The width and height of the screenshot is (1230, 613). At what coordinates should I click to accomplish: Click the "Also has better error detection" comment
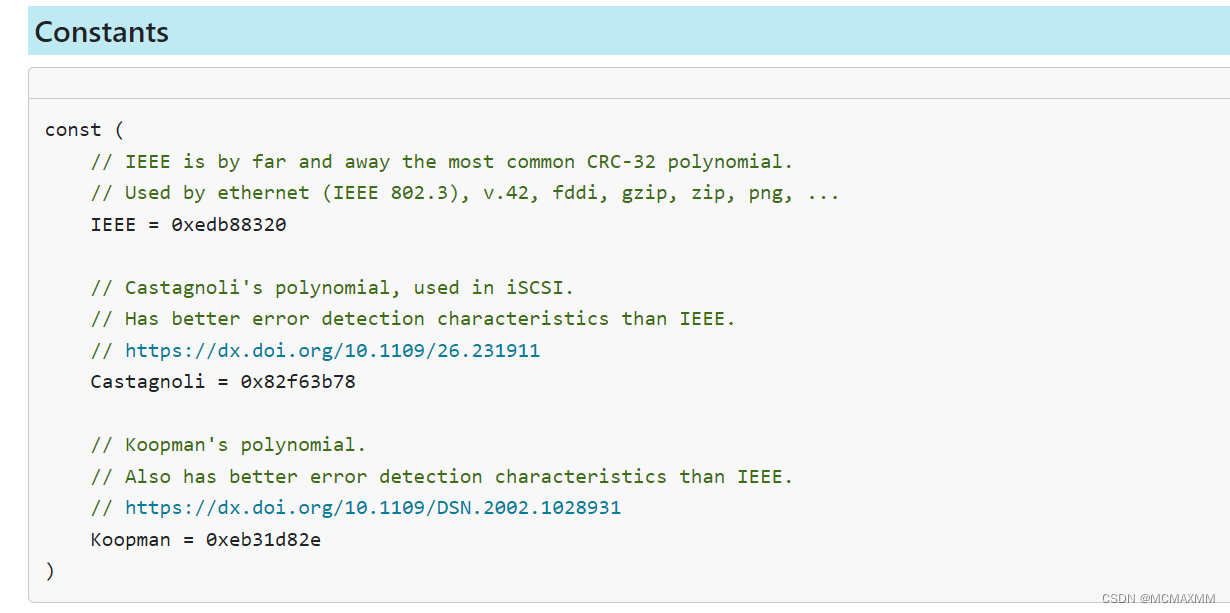tap(441, 477)
